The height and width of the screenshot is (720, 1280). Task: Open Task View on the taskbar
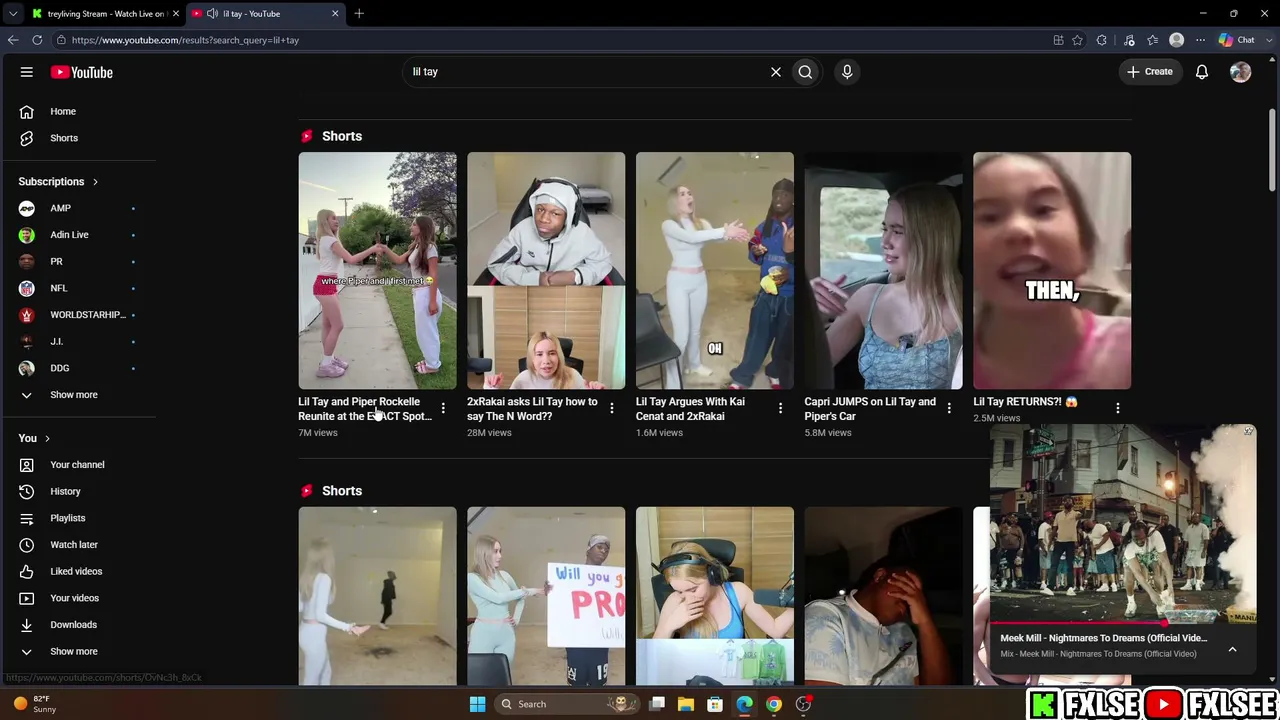tap(657, 704)
